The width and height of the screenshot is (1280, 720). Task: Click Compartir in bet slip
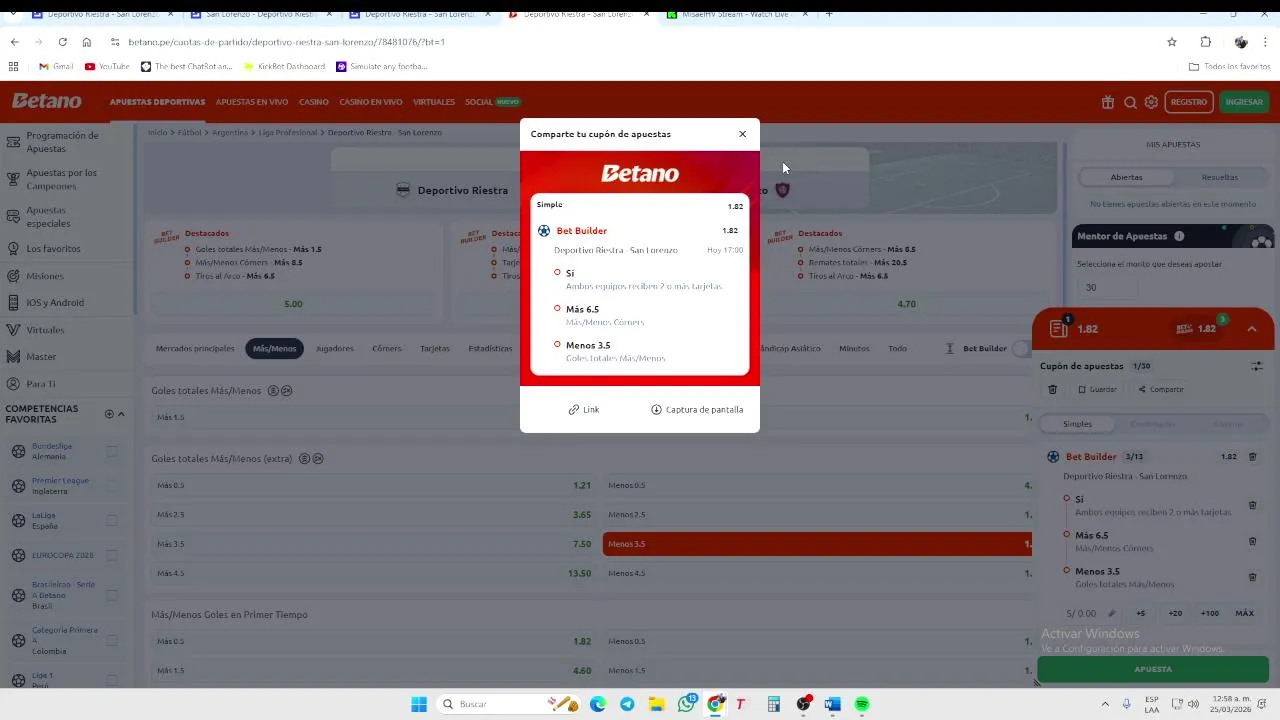point(1160,390)
